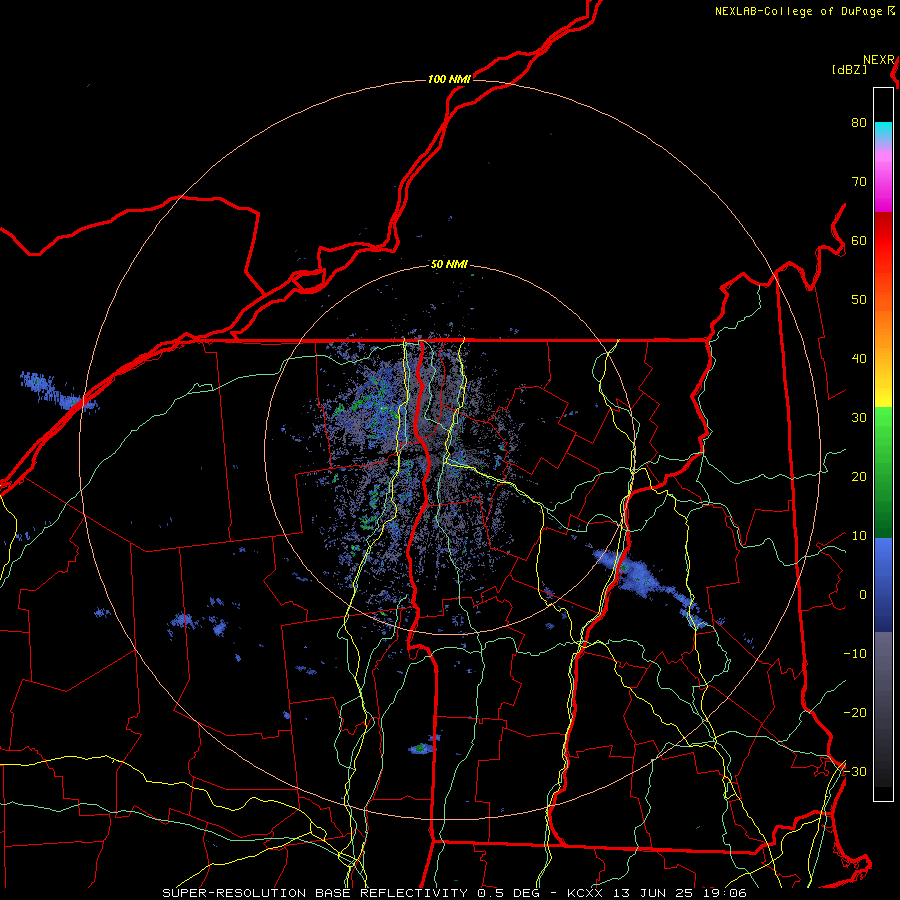This screenshot has width=900, height=900.
Task: Pick the cyan segment of the color bar
Action: (x=883, y=131)
